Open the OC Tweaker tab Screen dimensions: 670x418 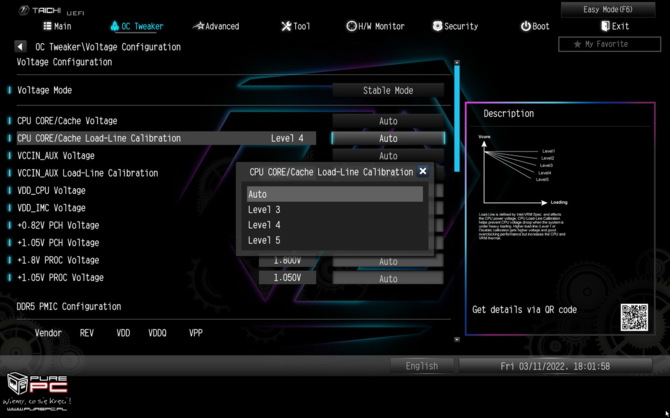(x=137, y=26)
